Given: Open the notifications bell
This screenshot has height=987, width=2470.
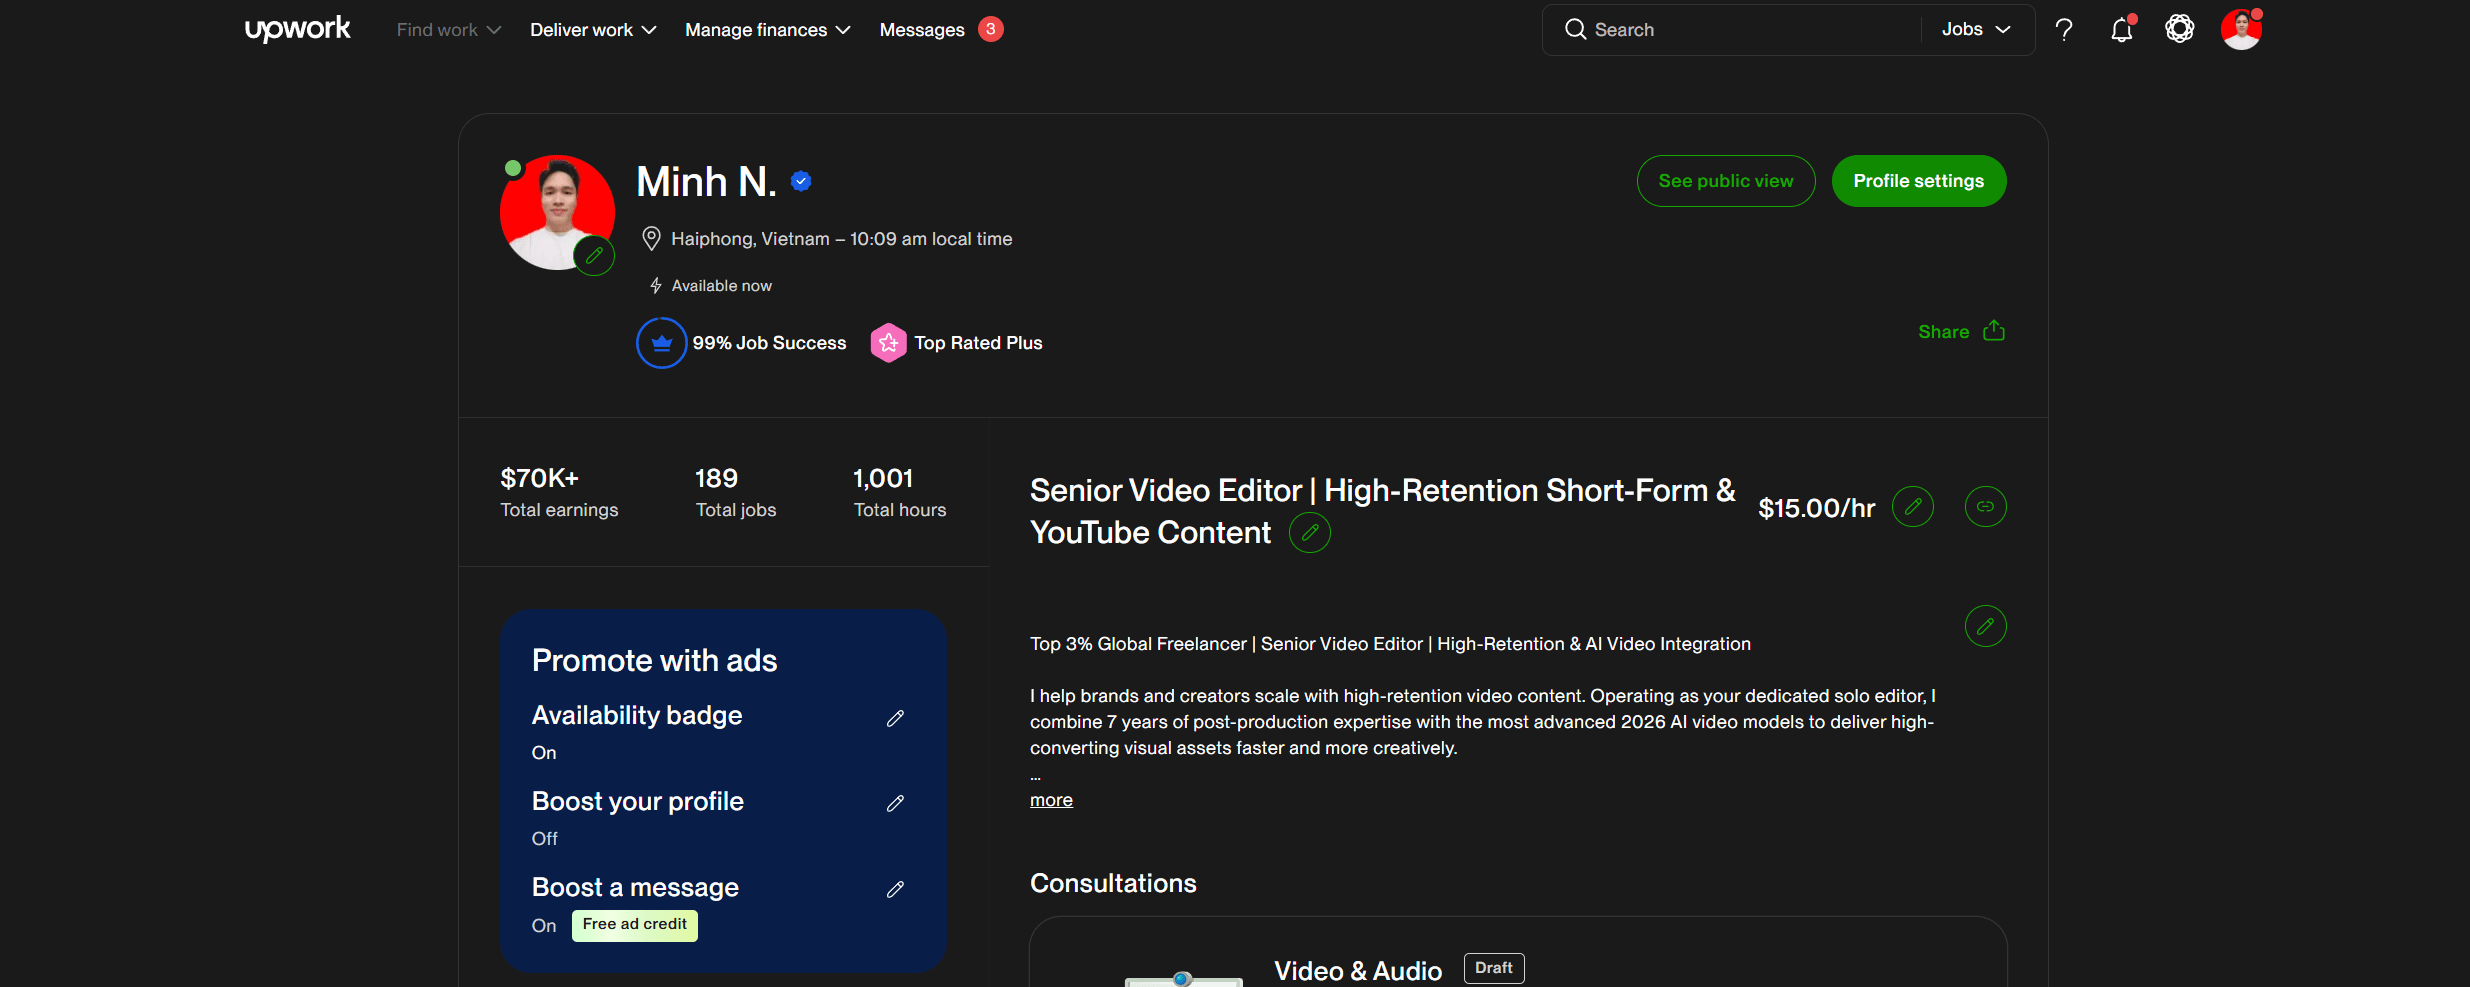Looking at the screenshot, I should pos(2121,30).
